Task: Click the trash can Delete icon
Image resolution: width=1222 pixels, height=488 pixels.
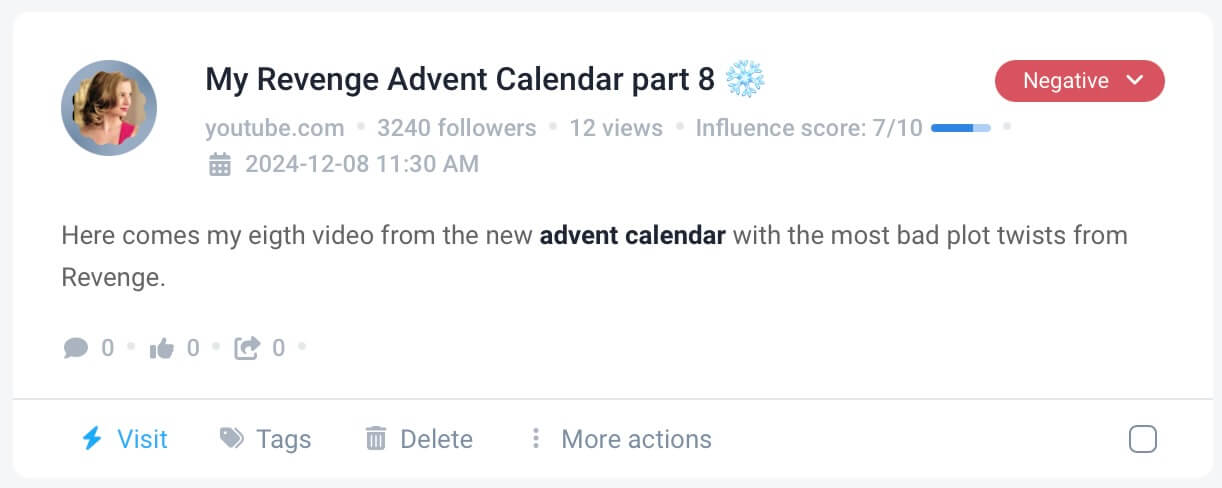Action: pos(376,439)
